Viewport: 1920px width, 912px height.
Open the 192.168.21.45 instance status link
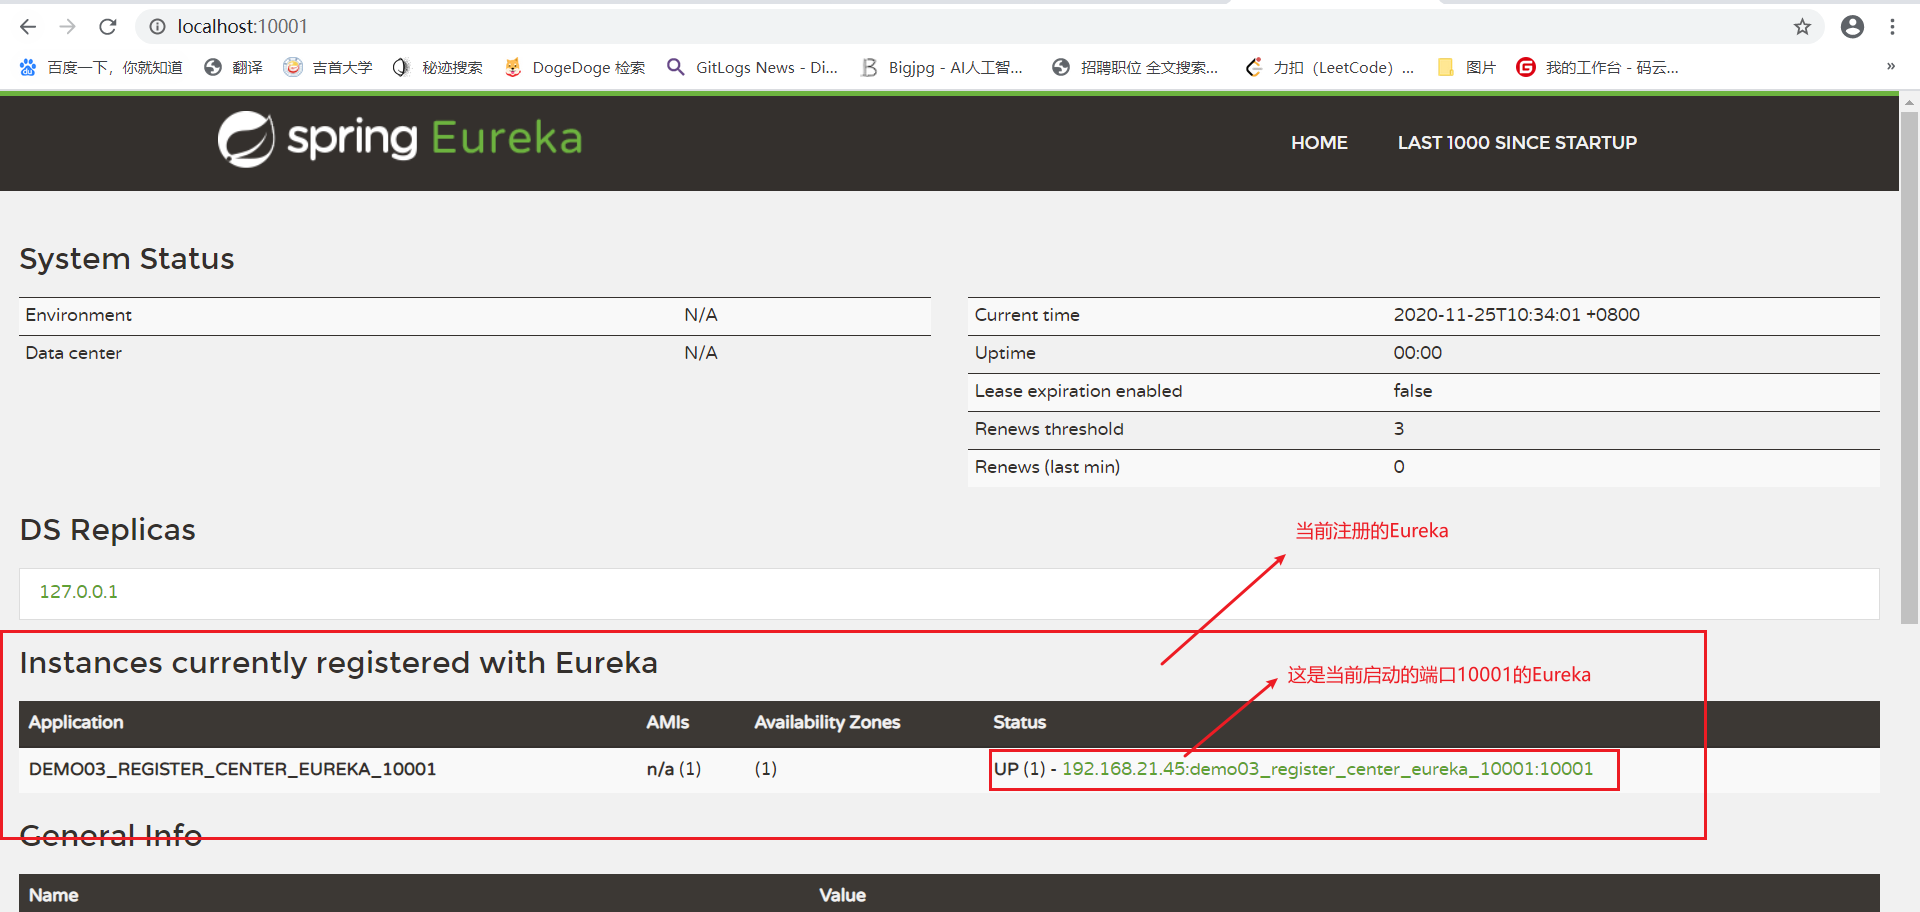1327,769
